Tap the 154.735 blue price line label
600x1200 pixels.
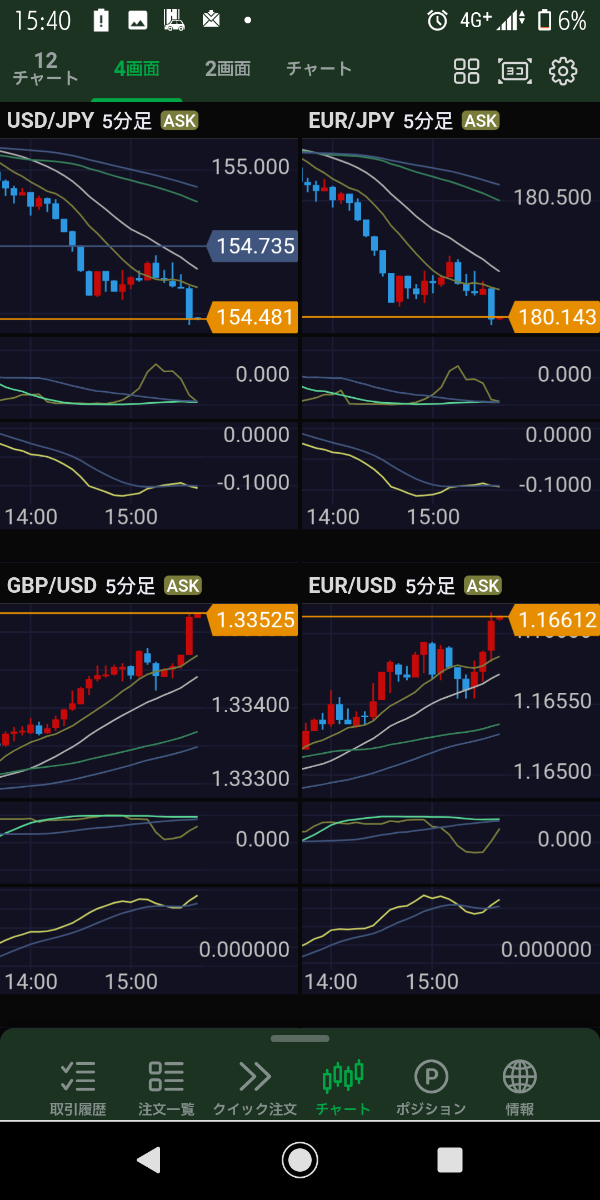click(254, 246)
